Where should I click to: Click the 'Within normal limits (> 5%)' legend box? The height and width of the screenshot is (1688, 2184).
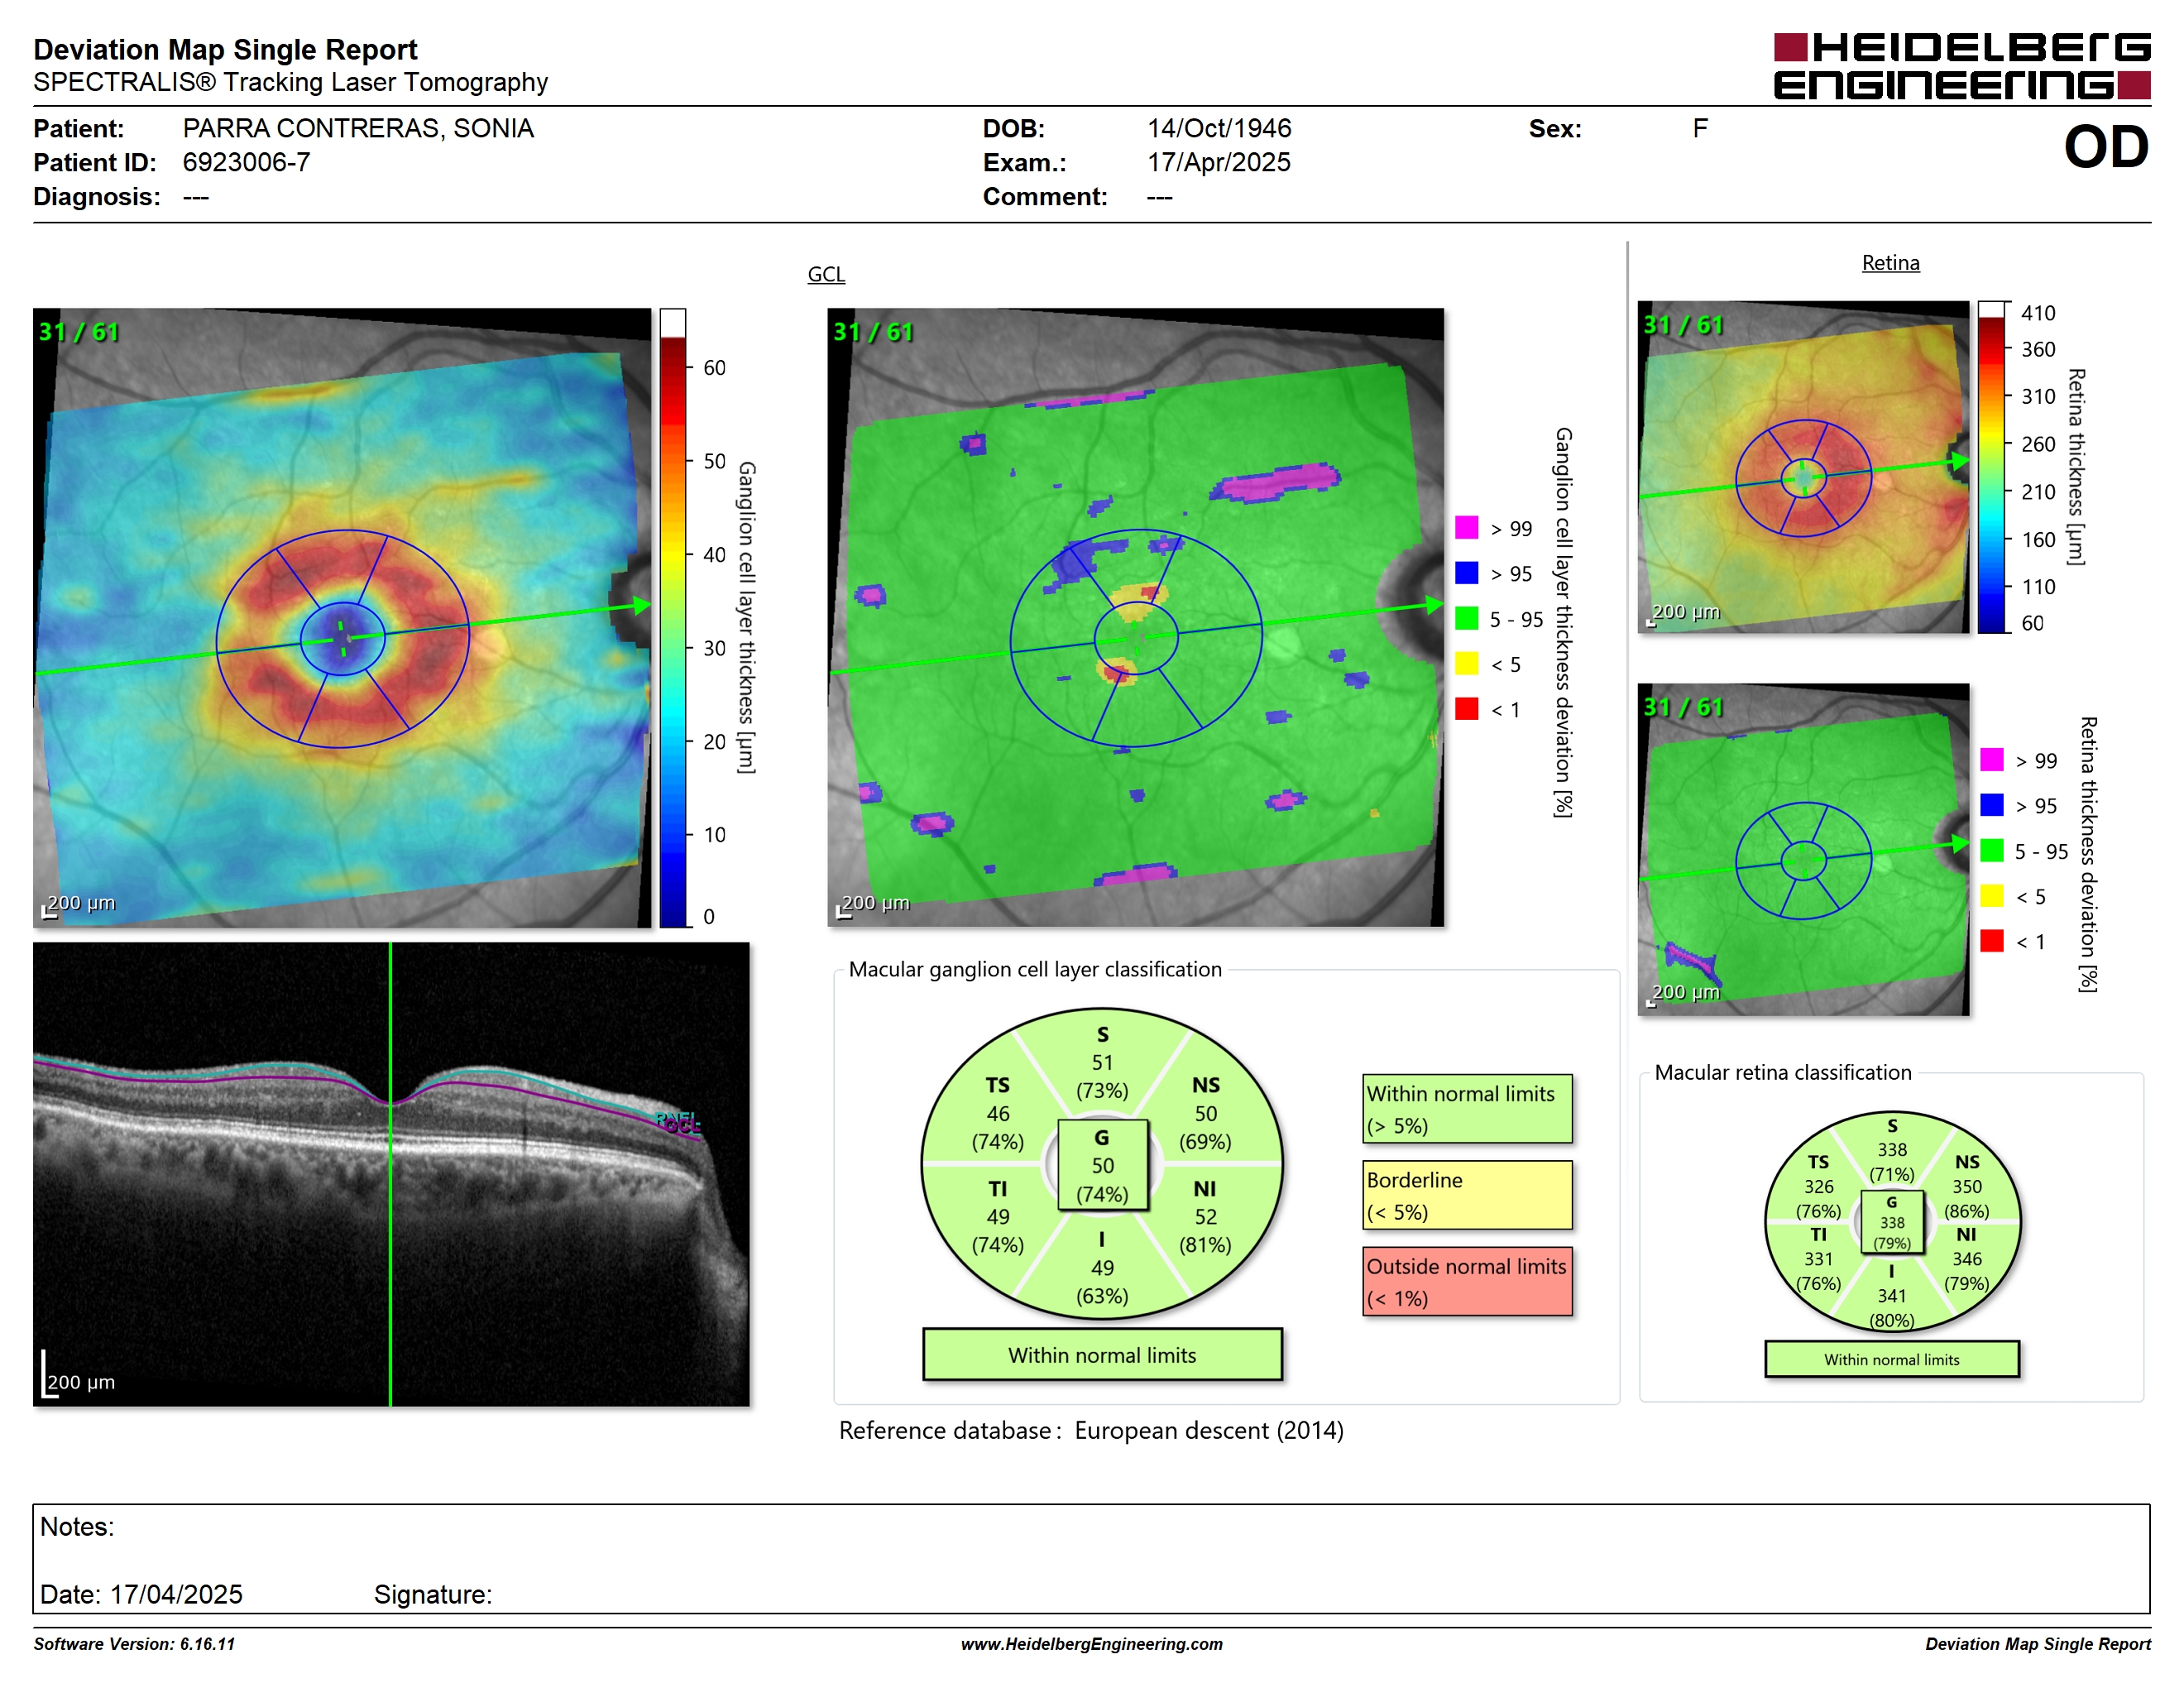point(1467,1109)
